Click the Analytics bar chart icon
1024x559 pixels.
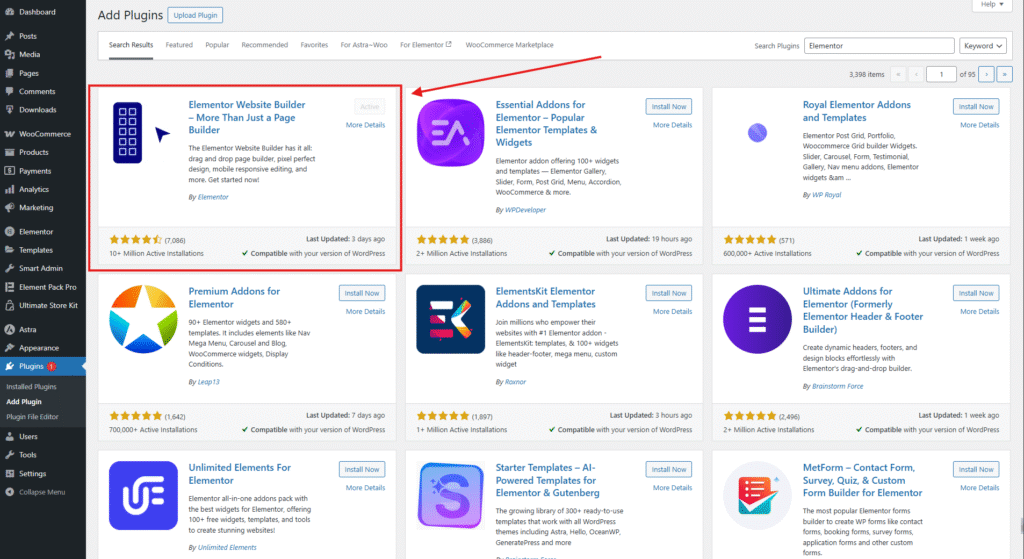[x=9, y=189]
